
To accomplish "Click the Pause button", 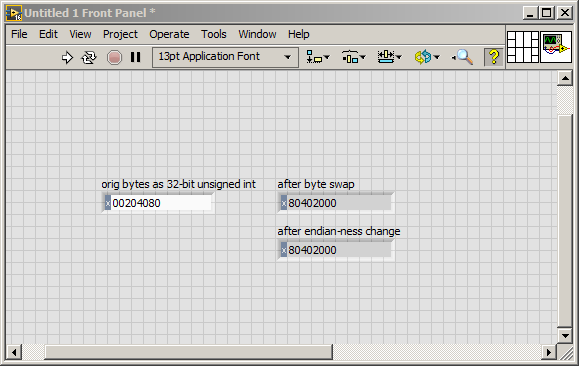I will (x=136, y=57).
